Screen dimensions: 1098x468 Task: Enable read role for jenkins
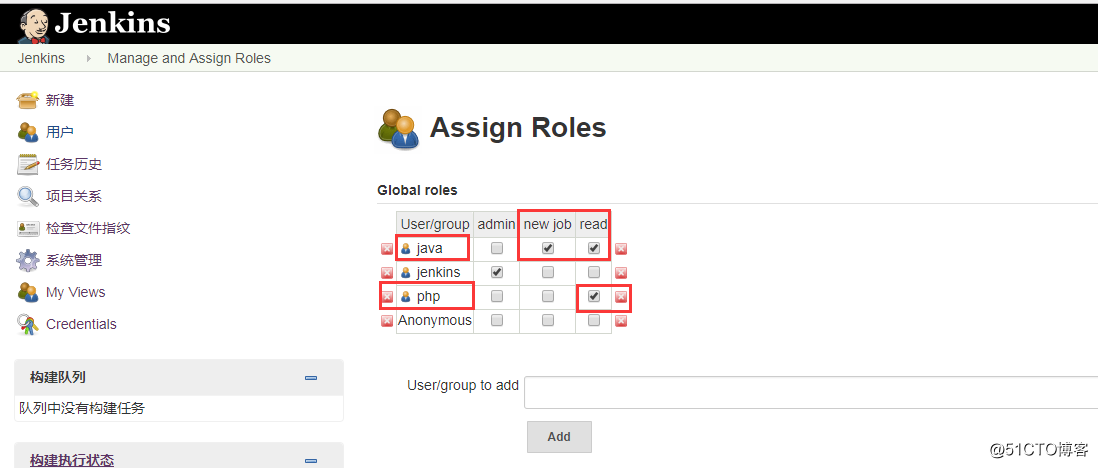tap(594, 272)
